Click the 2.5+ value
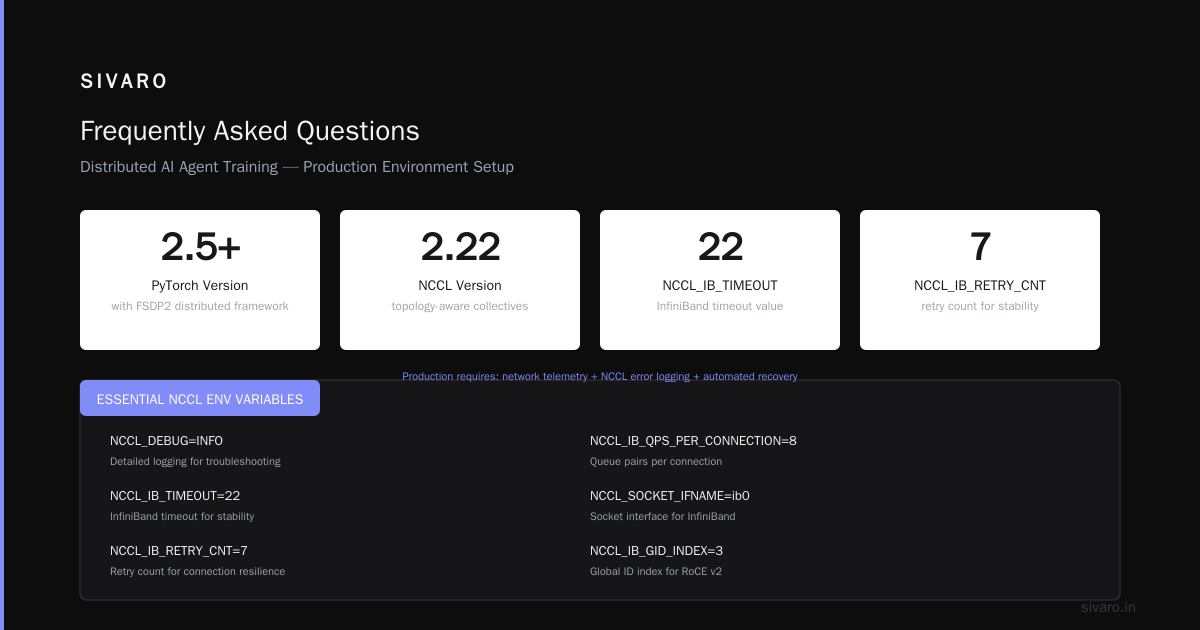This screenshot has height=630, width=1200. coord(200,247)
